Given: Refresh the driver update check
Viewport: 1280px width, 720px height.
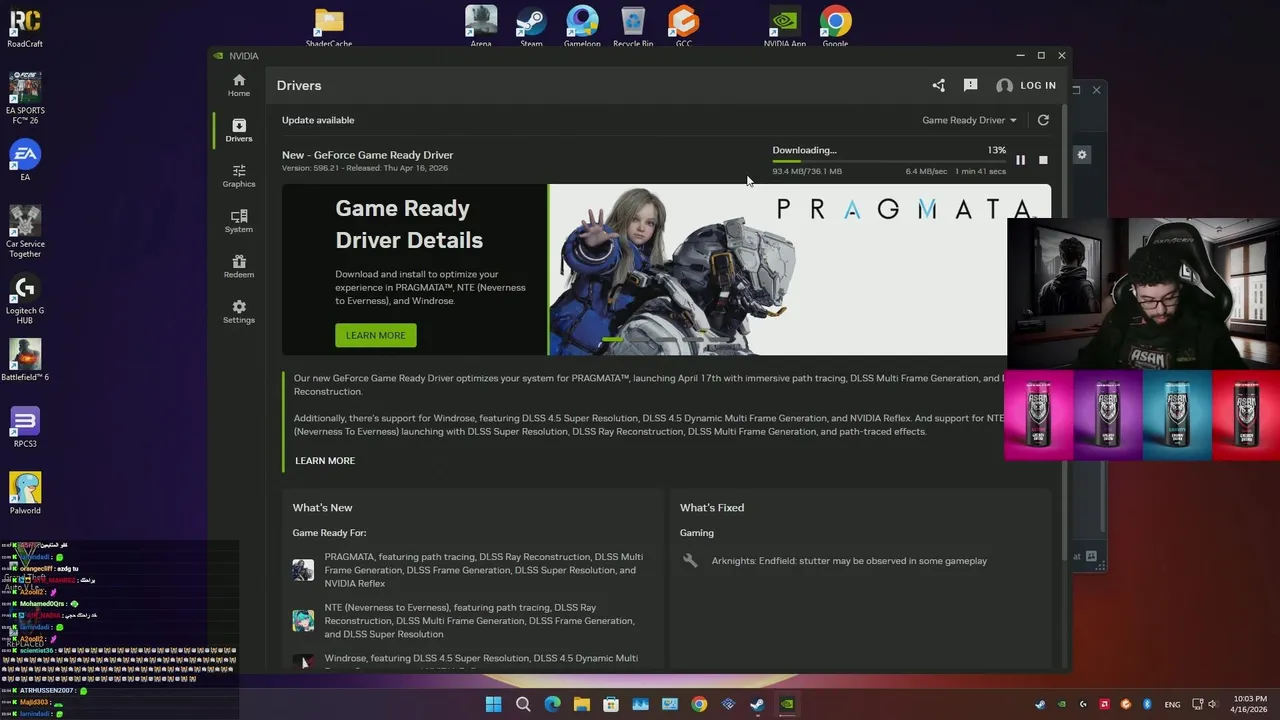Looking at the screenshot, I should 1043,120.
